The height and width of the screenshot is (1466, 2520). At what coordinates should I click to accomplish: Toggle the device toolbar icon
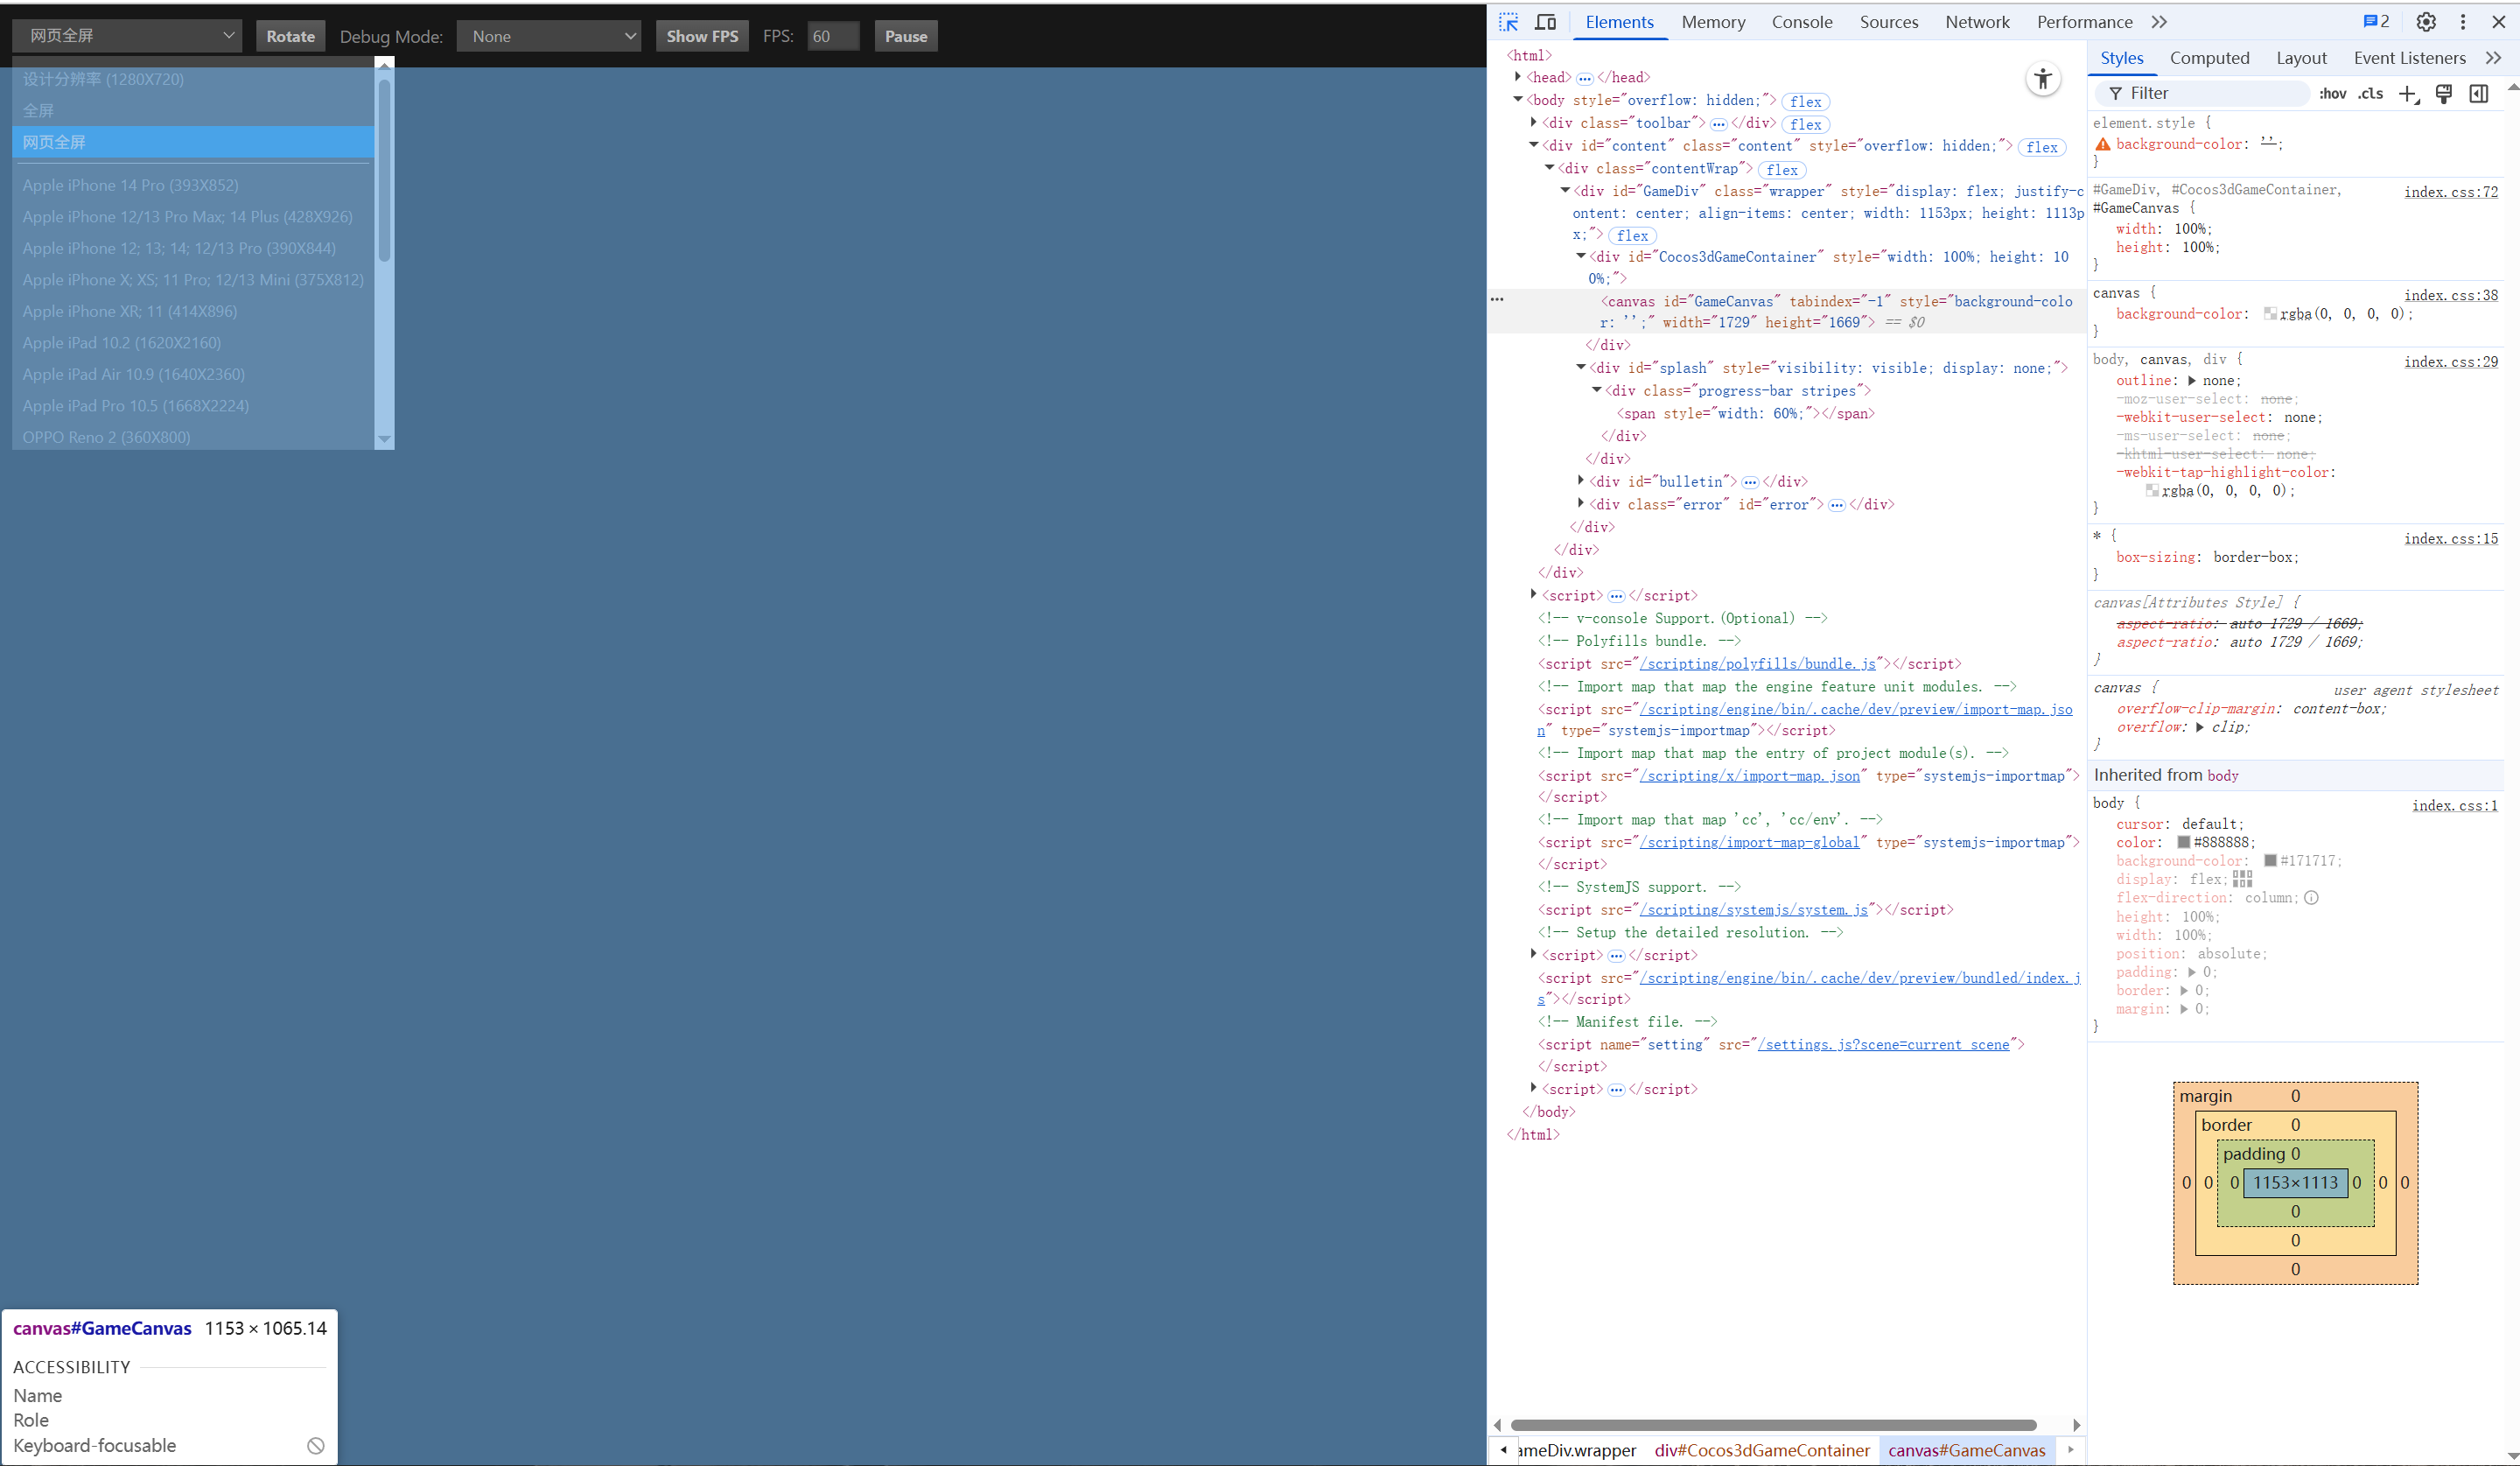1545,22
